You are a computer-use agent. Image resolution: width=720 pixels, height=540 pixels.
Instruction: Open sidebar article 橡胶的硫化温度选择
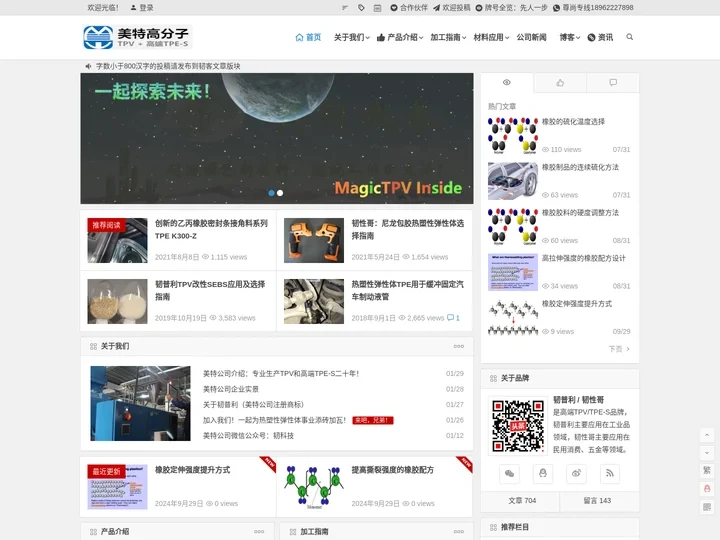pyautogui.click(x=574, y=122)
